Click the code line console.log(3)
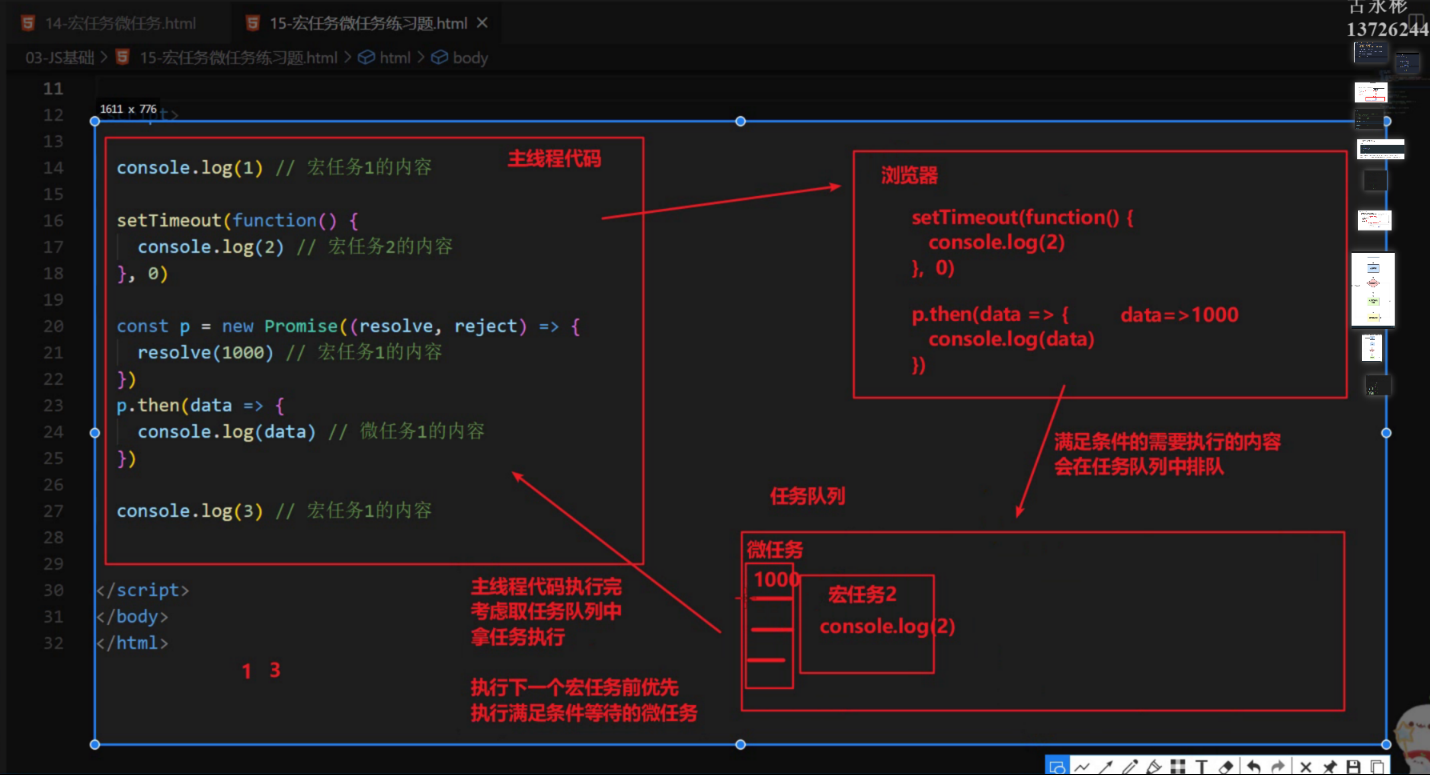Image resolution: width=1430 pixels, height=775 pixels. point(274,510)
